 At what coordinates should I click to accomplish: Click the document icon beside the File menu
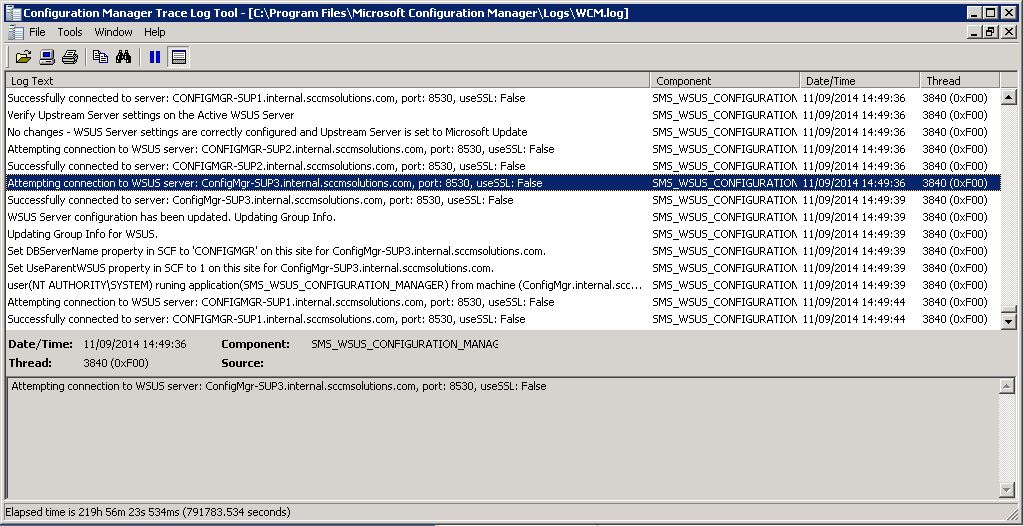(14, 32)
